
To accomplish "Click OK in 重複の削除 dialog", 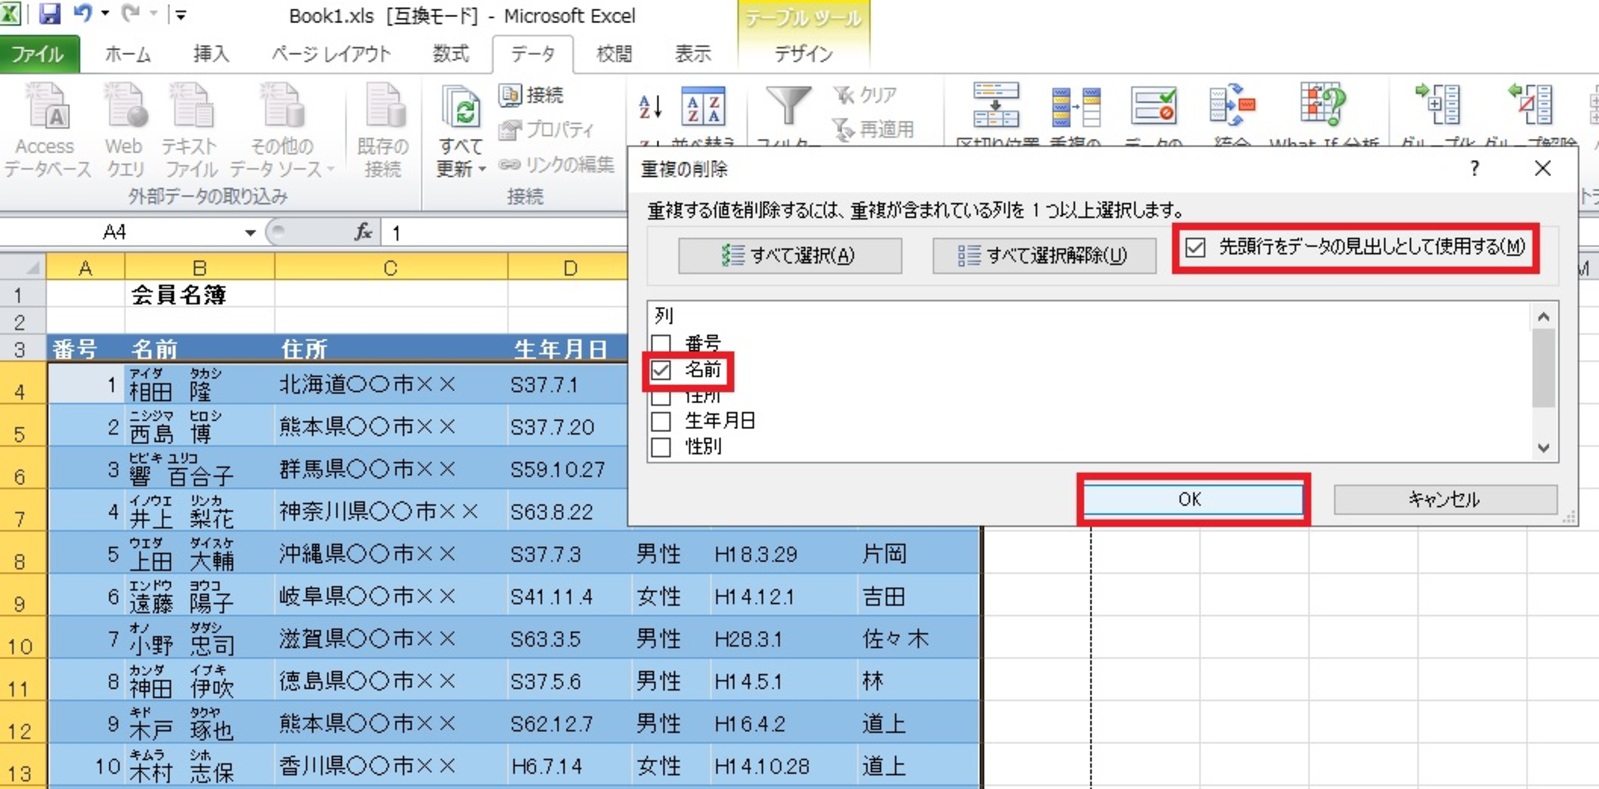I will point(1193,499).
